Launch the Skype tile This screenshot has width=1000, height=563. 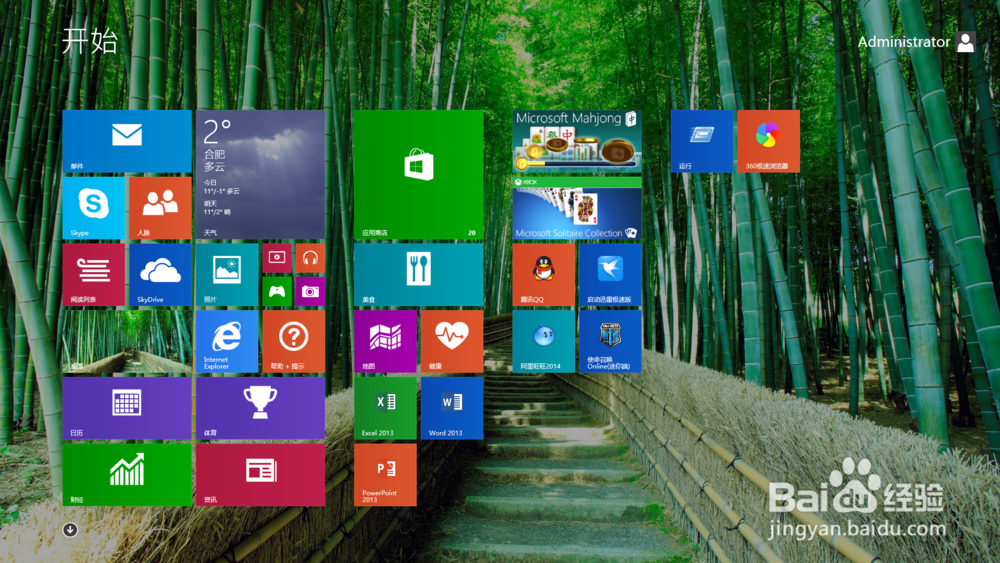coord(94,208)
